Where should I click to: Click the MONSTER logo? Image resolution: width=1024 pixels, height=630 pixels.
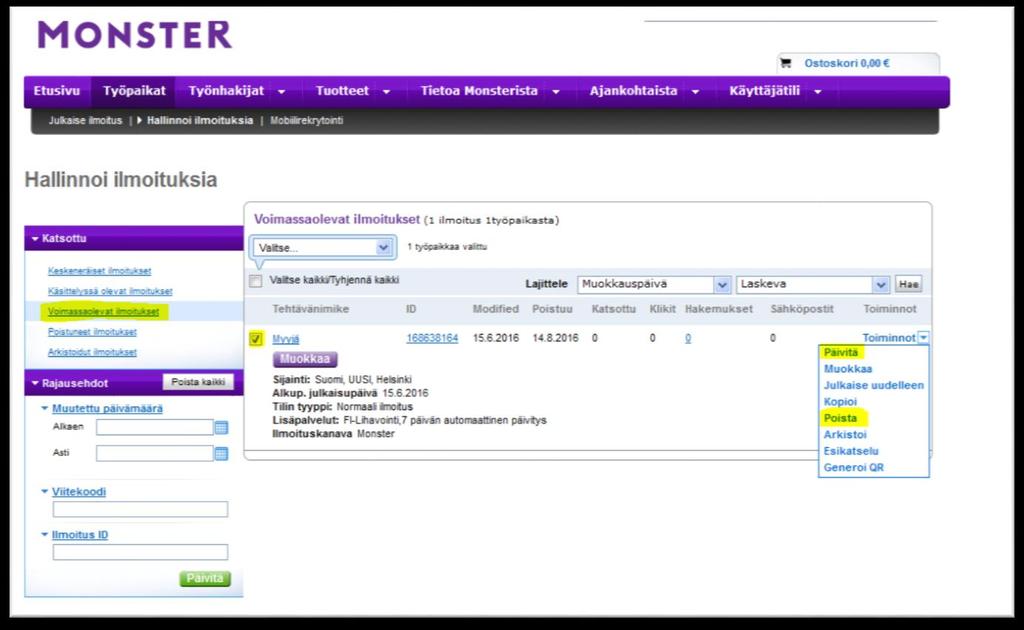pos(135,35)
